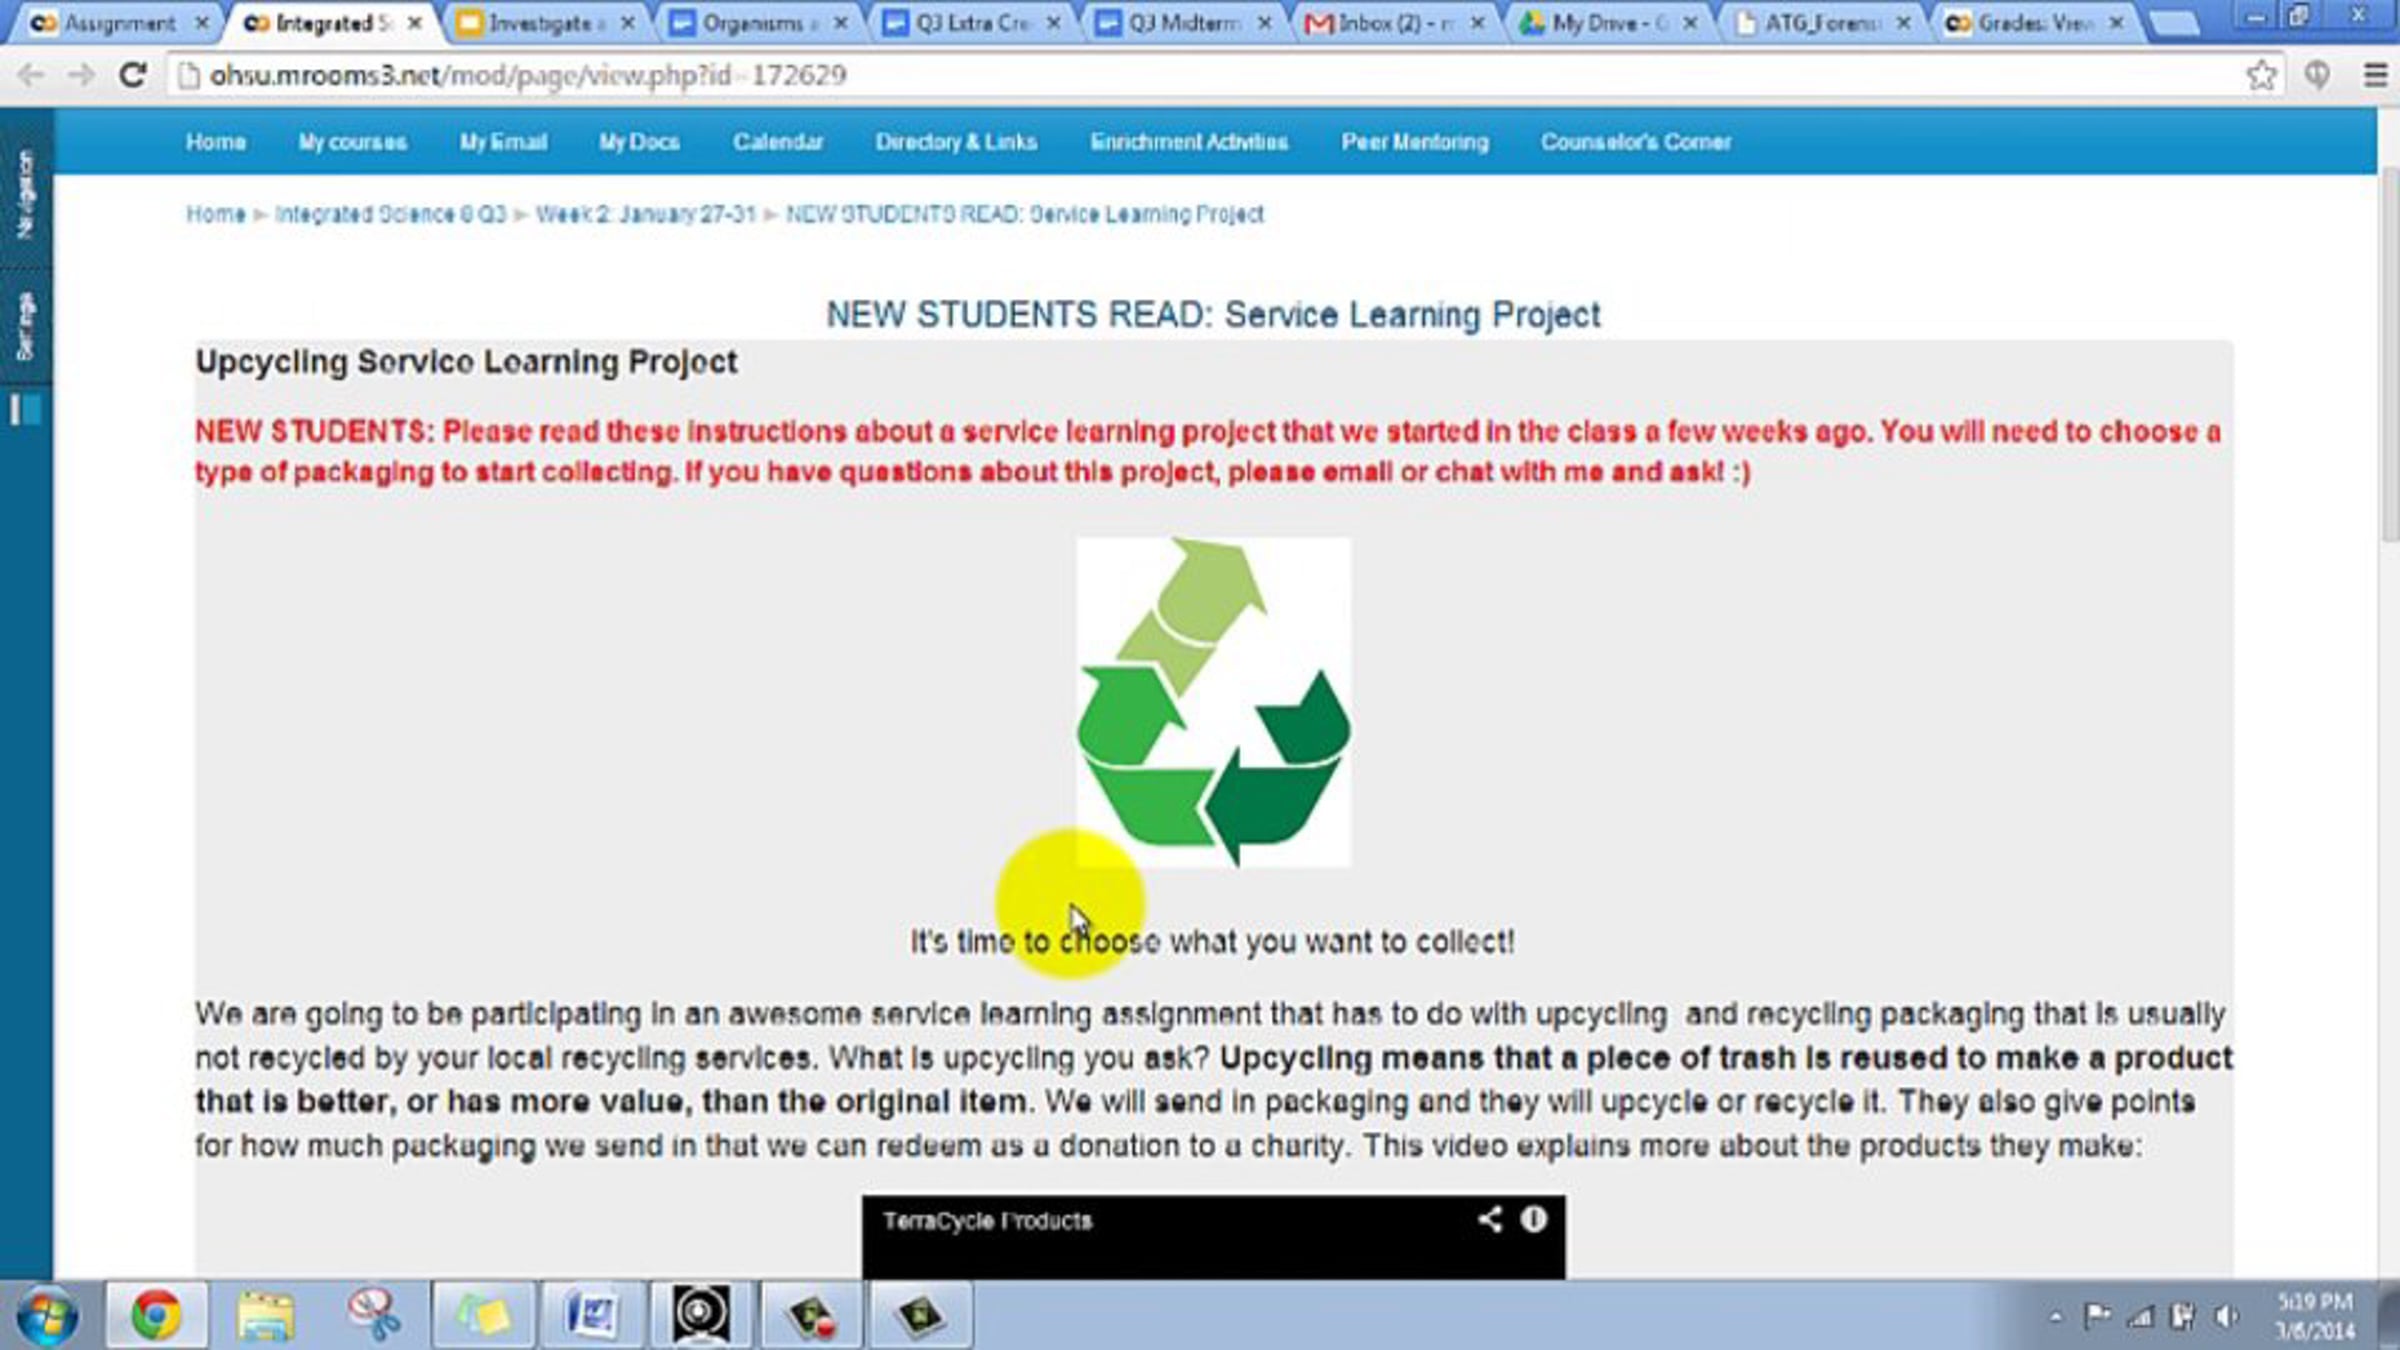Image resolution: width=2400 pixels, height=1350 pixels.
Task: Reload the page with the refresh icon
Action: [132, 75]
